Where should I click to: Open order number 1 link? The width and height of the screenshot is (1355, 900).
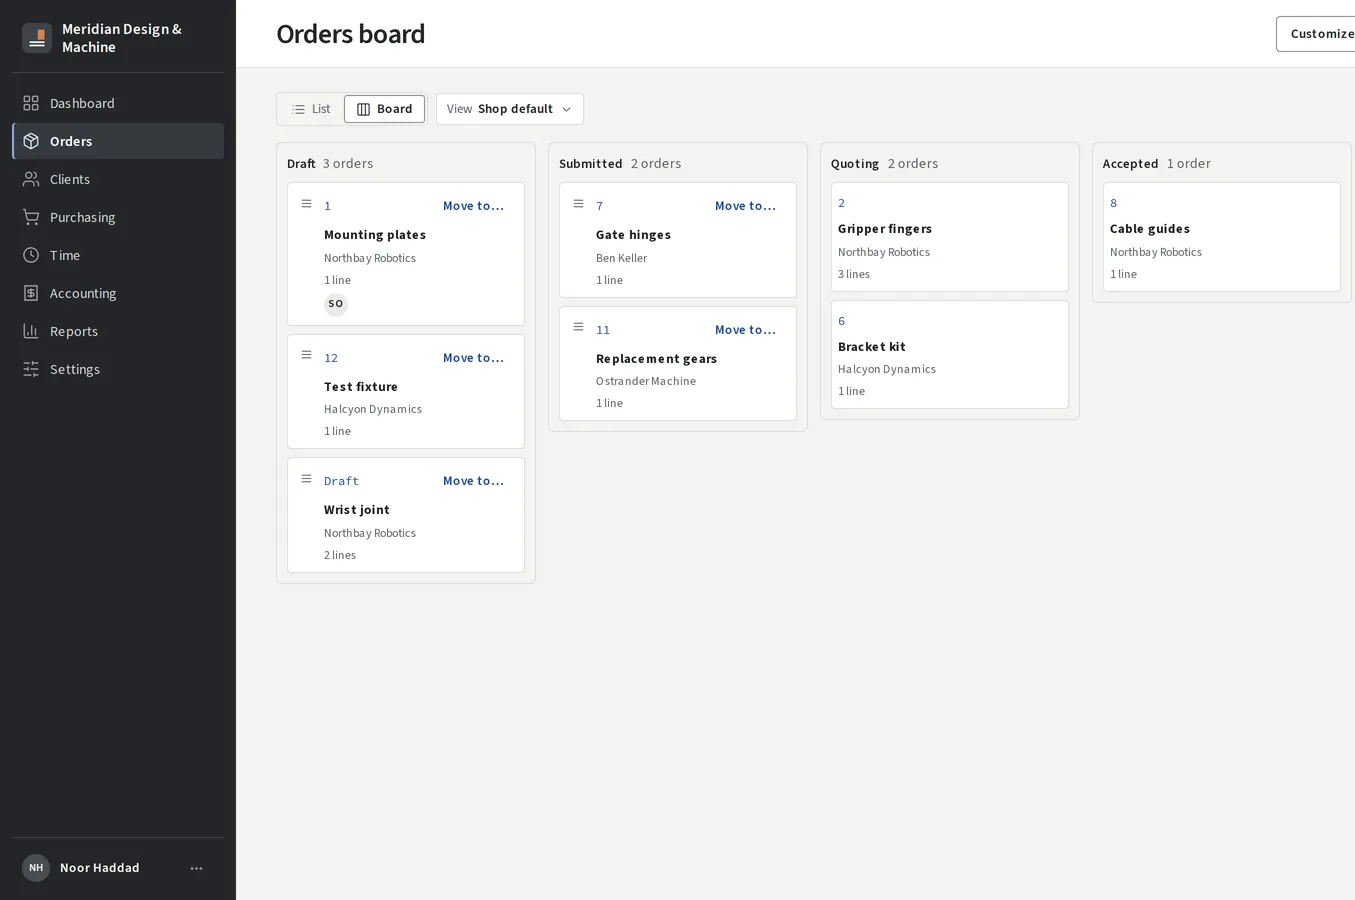click(327, 206)
